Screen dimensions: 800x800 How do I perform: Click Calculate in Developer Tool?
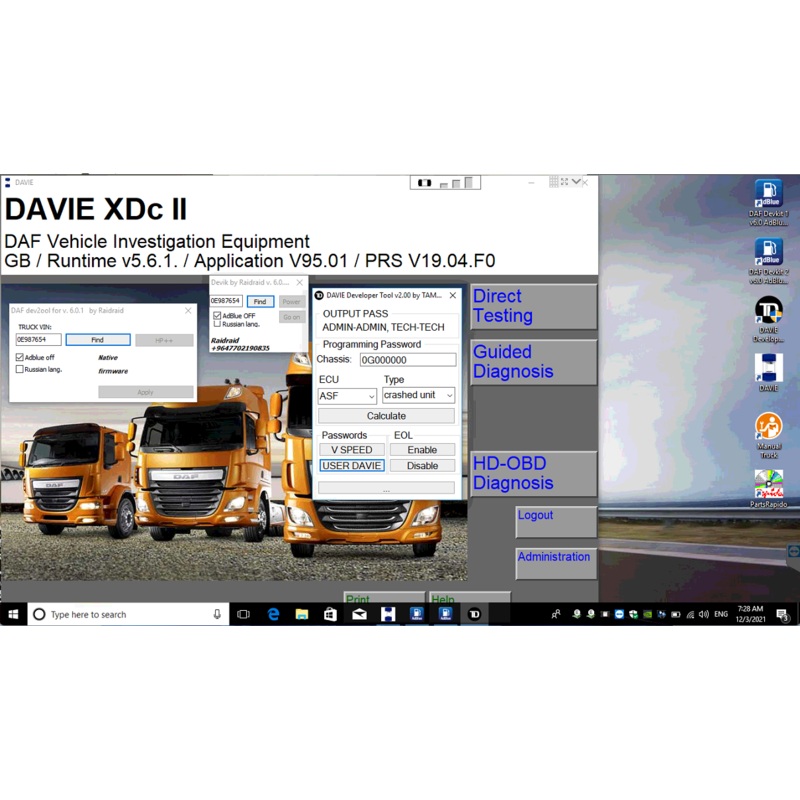click(x=386, y=416)
